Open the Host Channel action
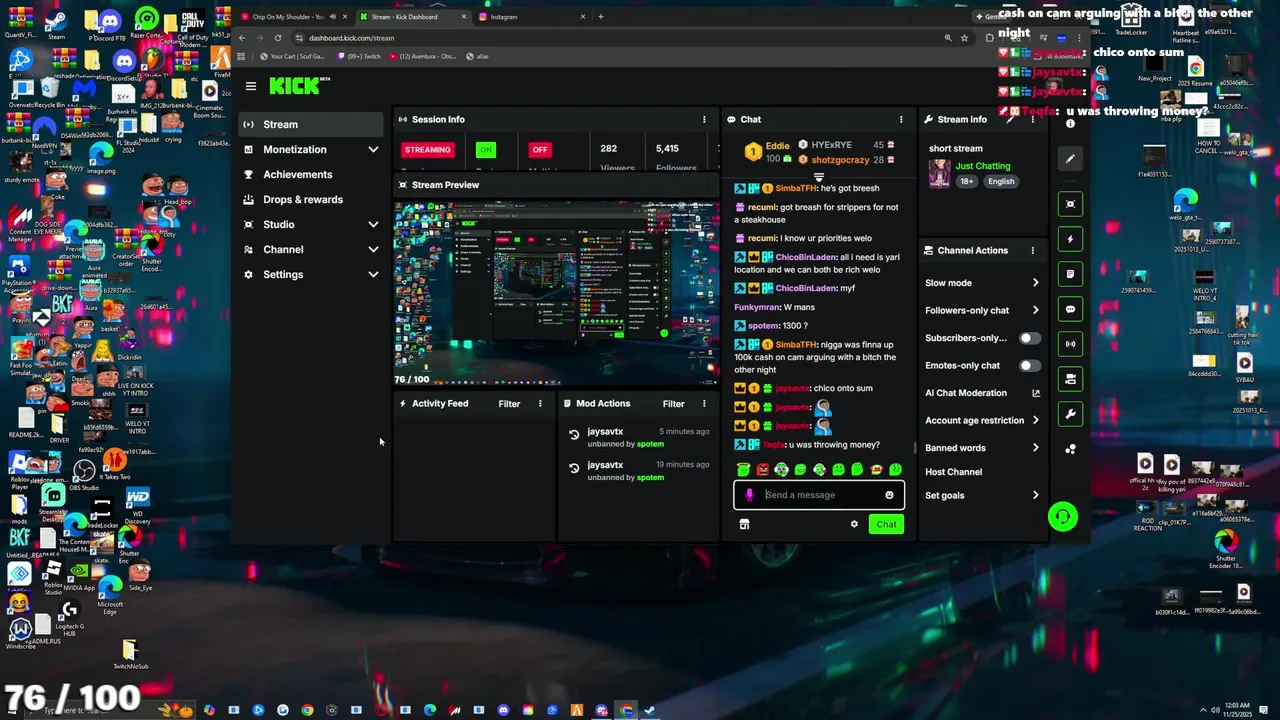This screenshot has height=720, width=1280. [x=953, y=472]
